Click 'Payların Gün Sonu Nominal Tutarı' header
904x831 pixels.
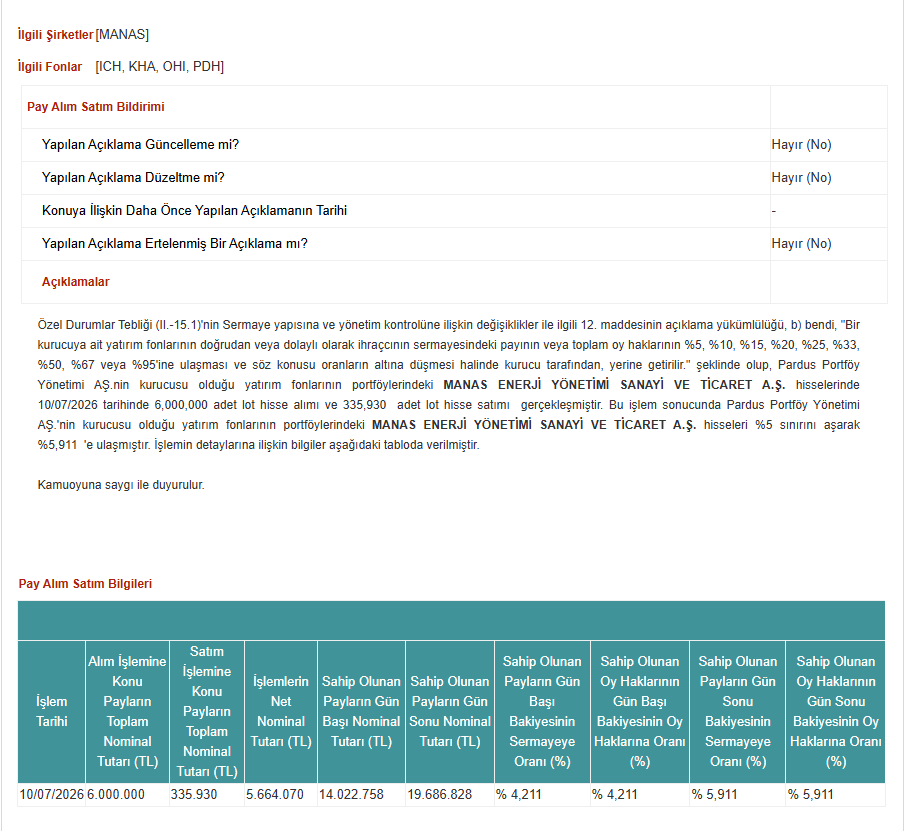pos(450,712)
